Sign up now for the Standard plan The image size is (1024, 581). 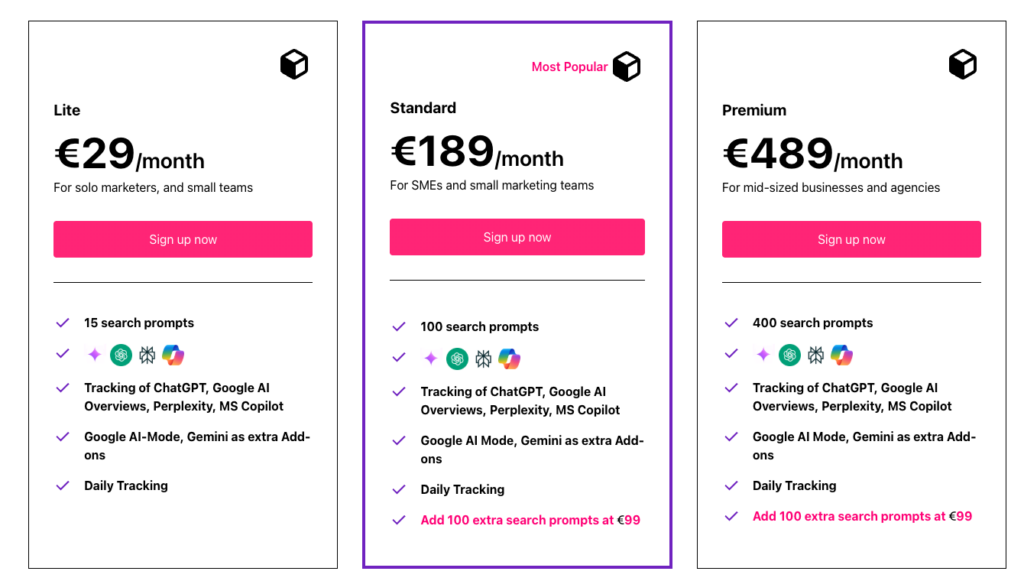coord(517,237)
